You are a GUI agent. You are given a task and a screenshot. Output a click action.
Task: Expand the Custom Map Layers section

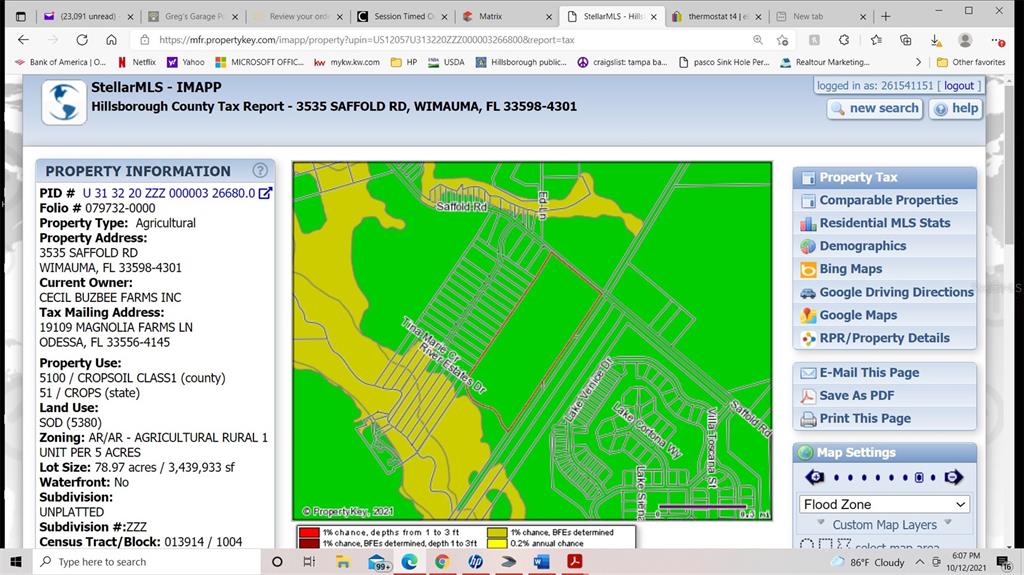pos(884,525)
